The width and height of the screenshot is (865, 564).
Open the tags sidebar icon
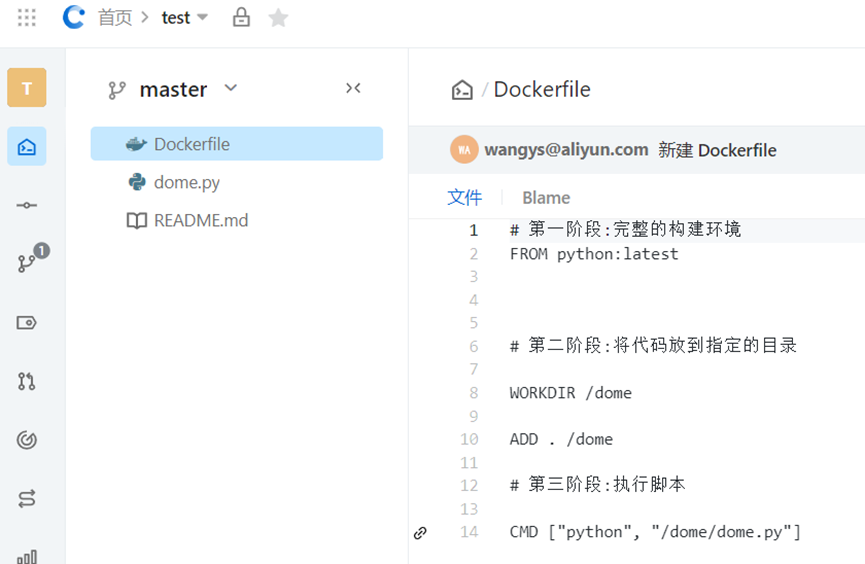(x=27, y=322)
